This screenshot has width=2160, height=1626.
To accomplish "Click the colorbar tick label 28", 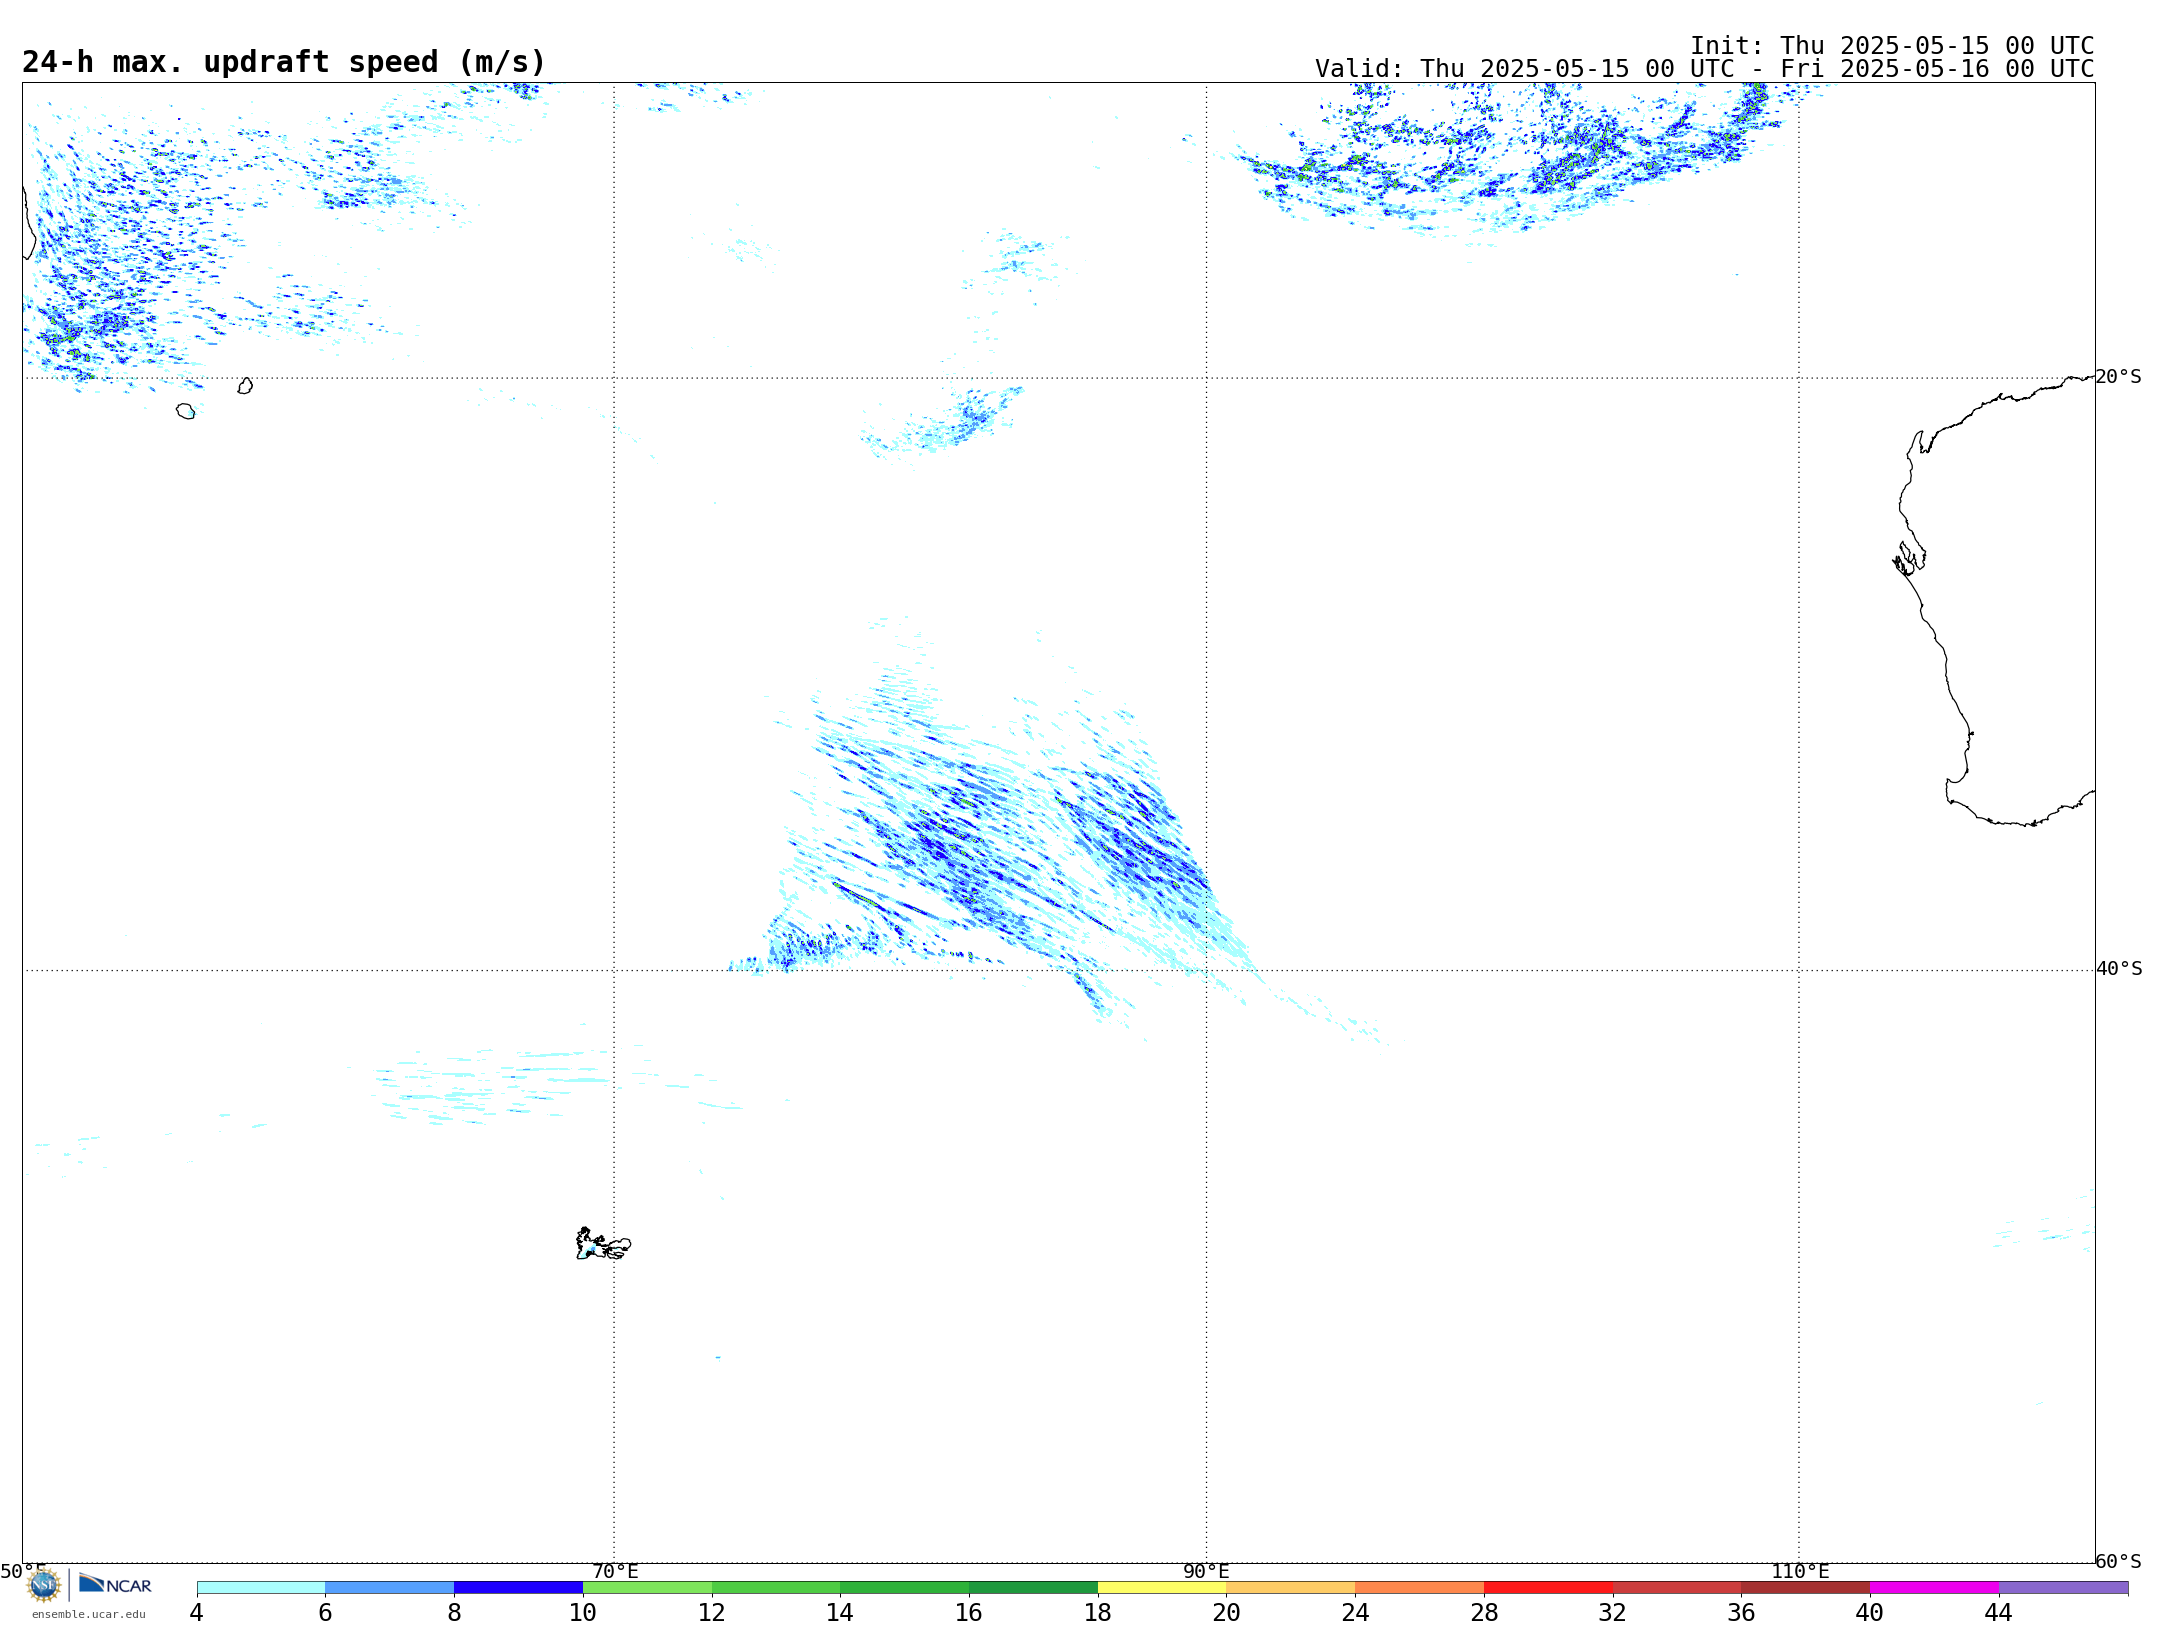I will 1485,1613.
